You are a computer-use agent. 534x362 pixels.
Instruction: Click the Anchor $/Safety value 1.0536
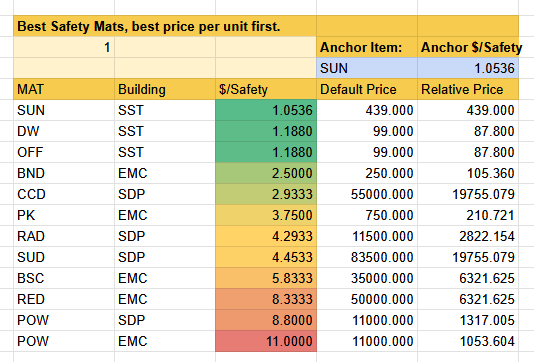click(x=468, y=68)
